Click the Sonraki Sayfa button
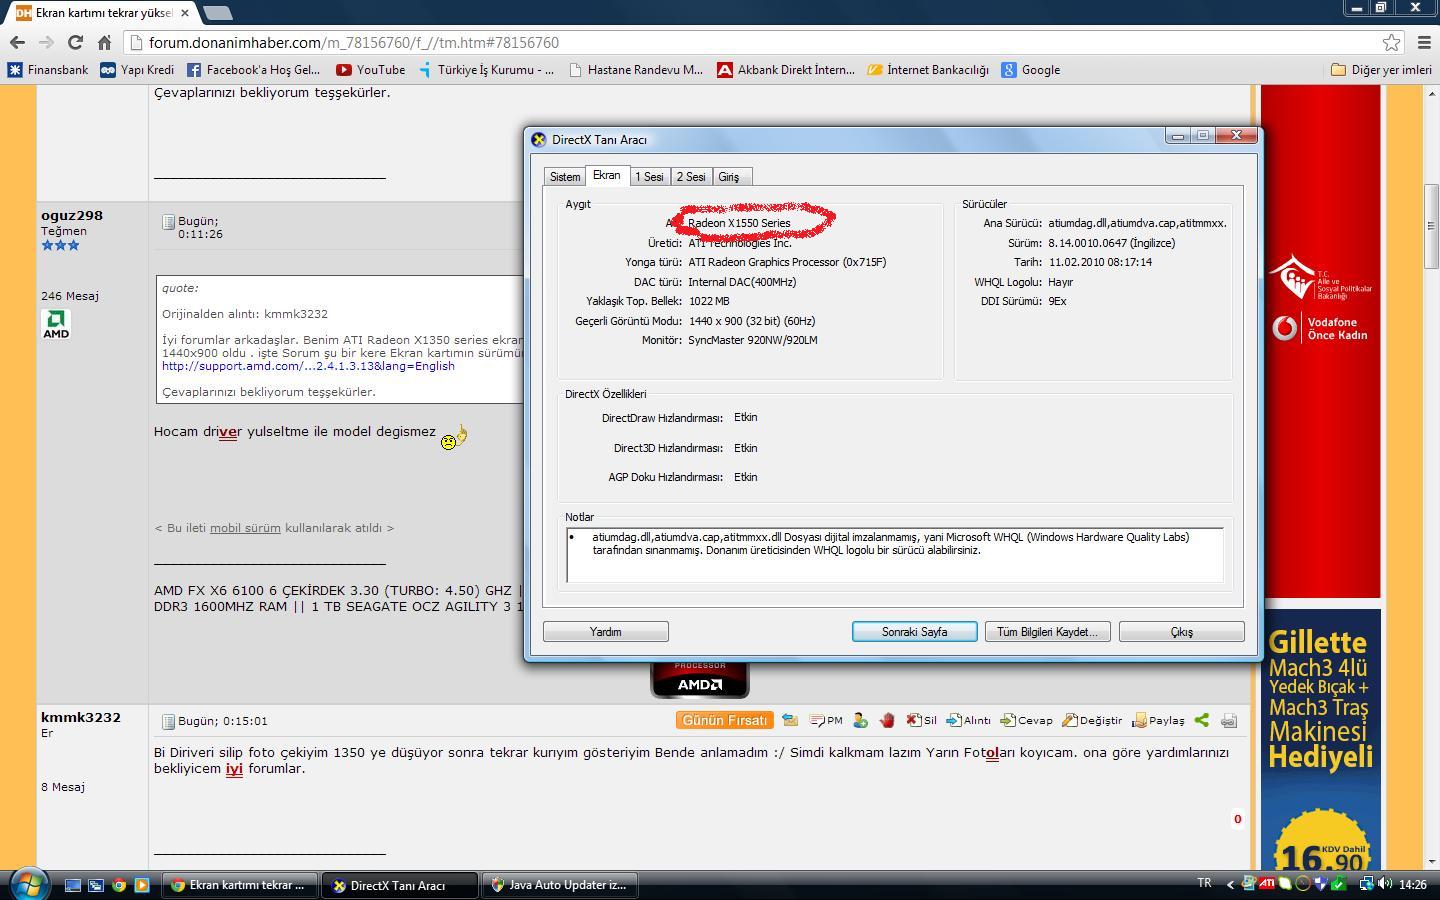Viewport: 1440px width, 900px height. pyautogui.click(x=915, y=632)
